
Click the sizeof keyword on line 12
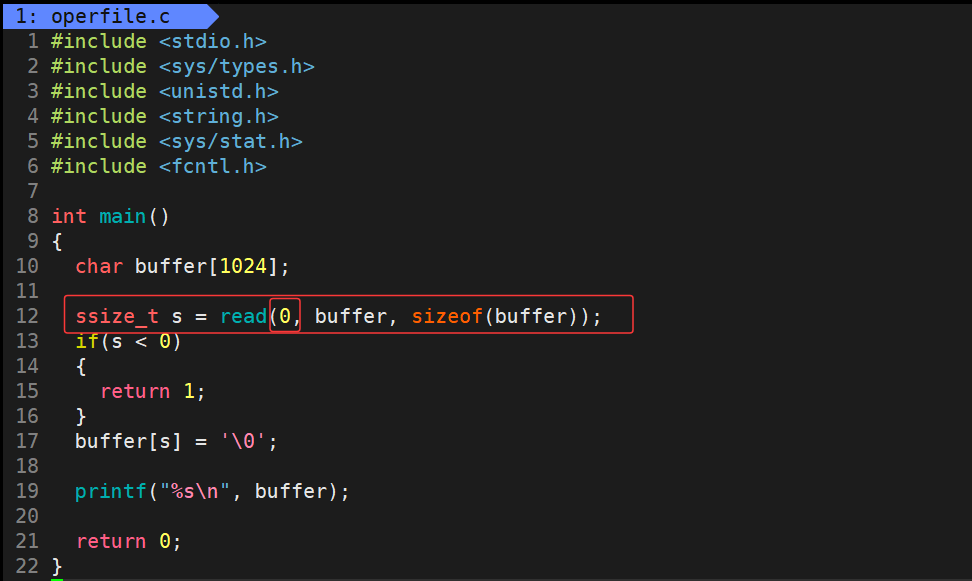447,316
